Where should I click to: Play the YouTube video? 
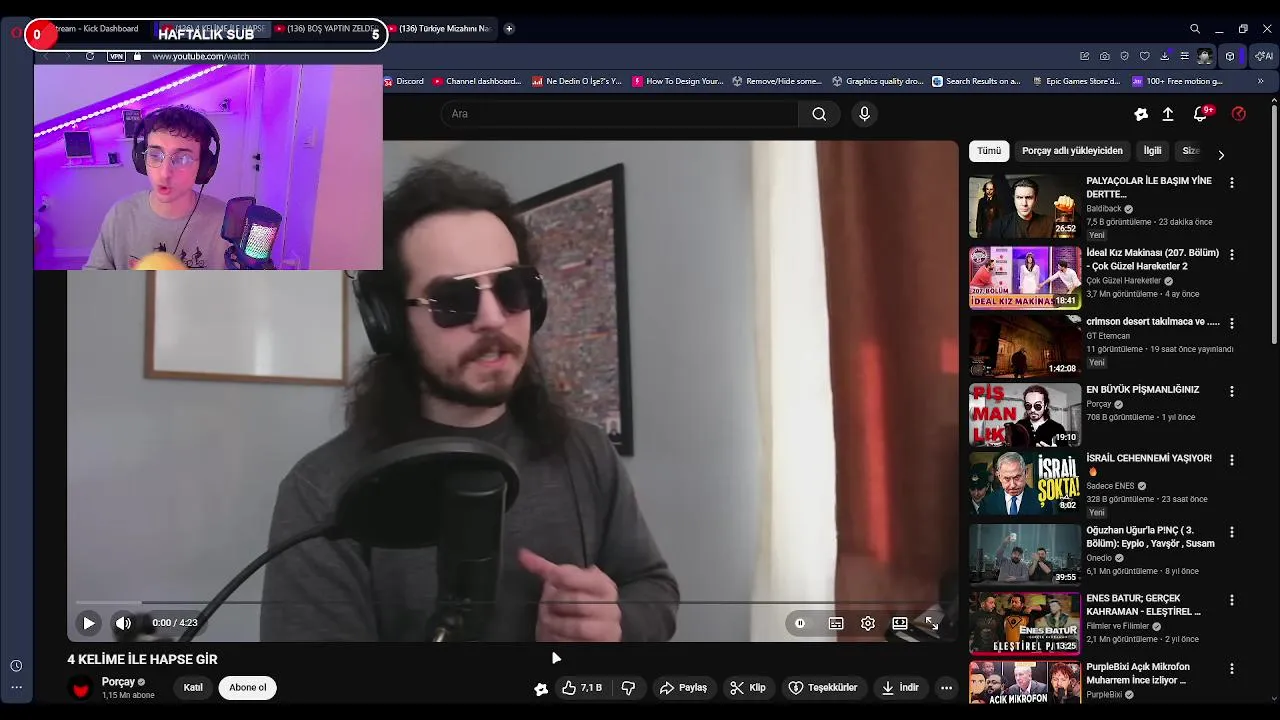88,623
